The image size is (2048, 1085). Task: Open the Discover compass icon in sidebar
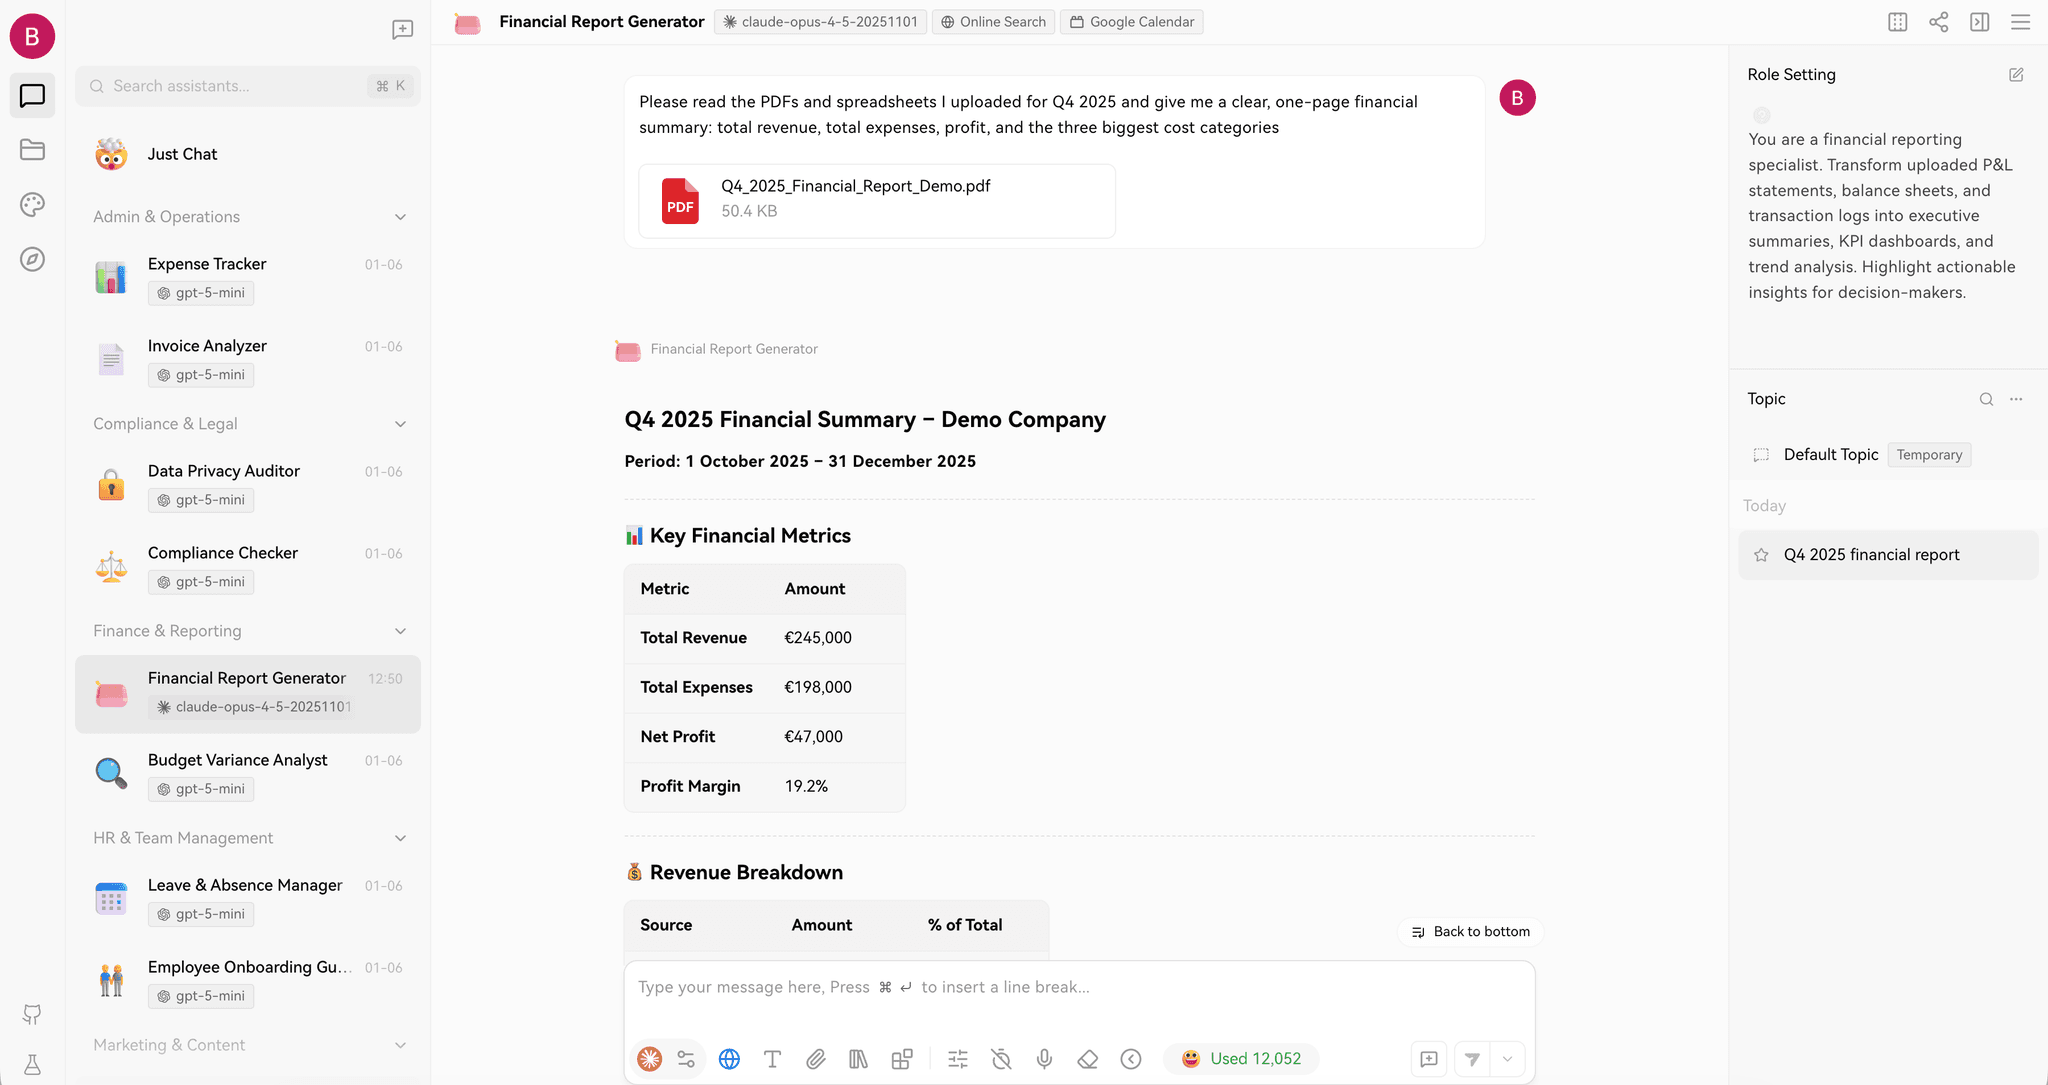tap(32, 260)
